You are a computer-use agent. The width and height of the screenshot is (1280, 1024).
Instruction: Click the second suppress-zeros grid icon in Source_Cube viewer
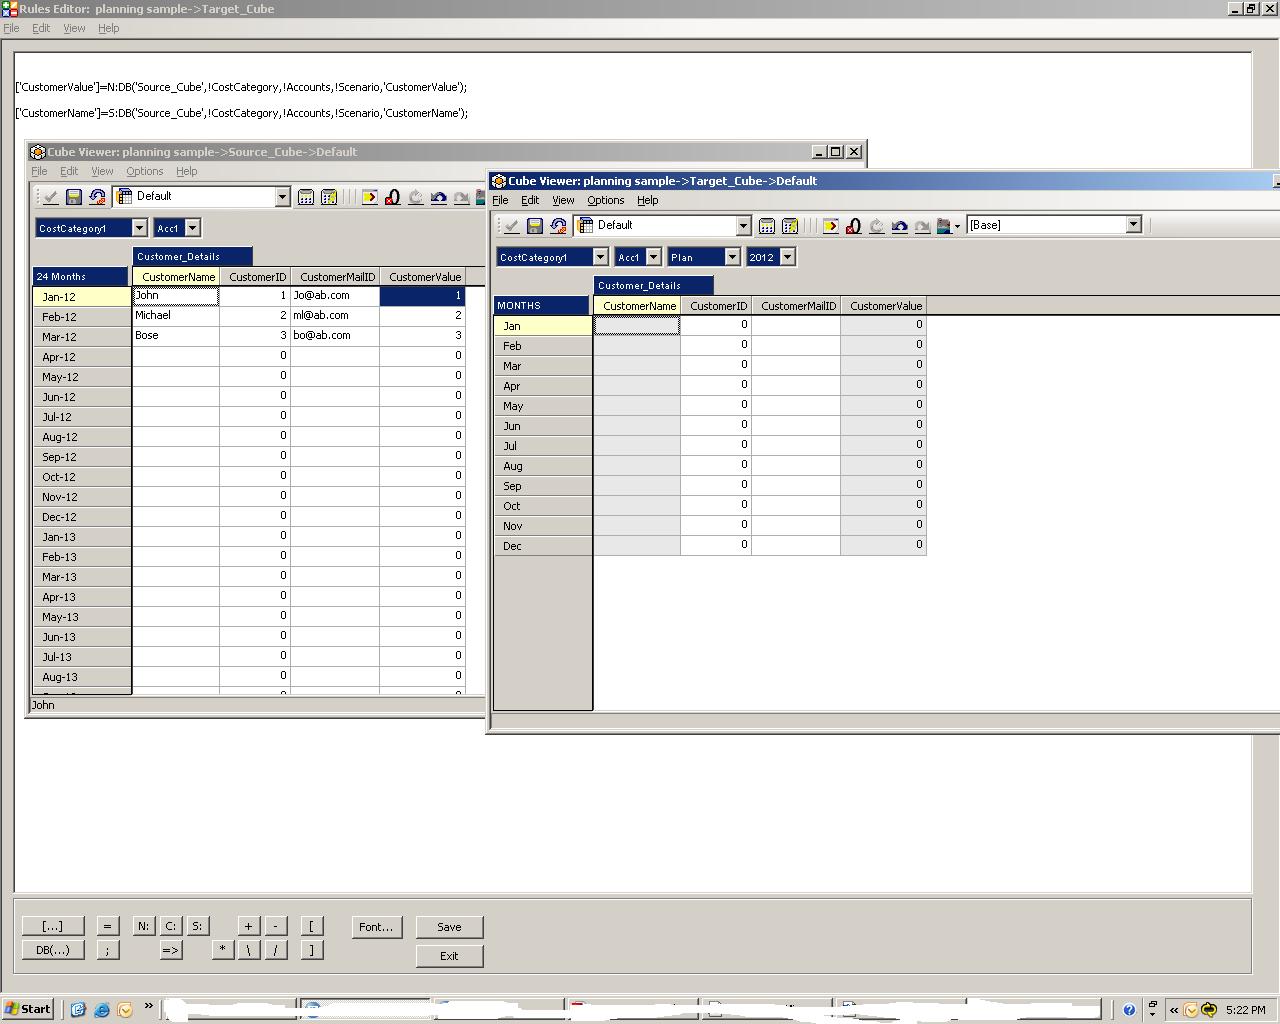(329, 197)
